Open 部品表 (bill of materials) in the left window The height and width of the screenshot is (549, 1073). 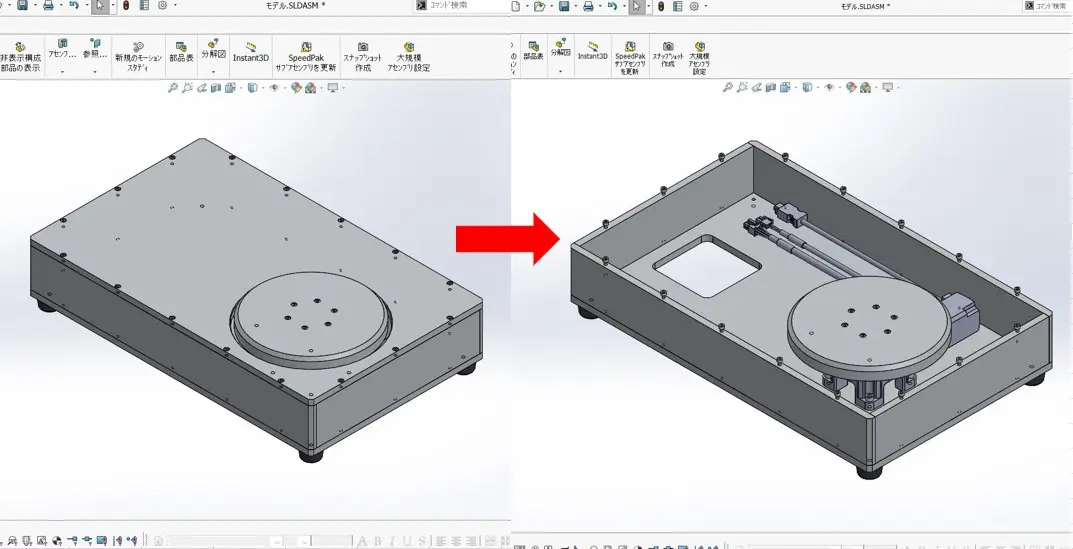click(x=181, y=52)
